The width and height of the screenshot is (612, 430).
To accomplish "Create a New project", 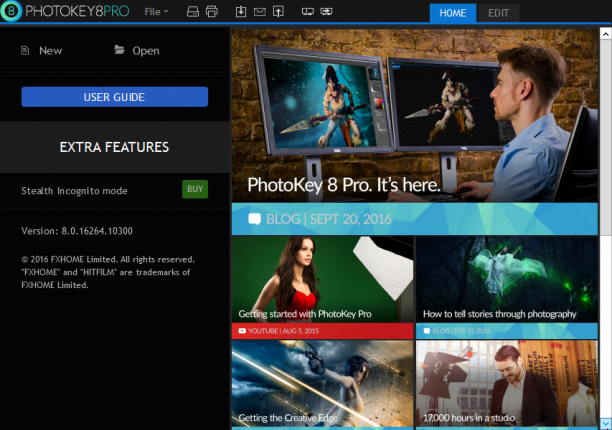I will pos(41,51).
